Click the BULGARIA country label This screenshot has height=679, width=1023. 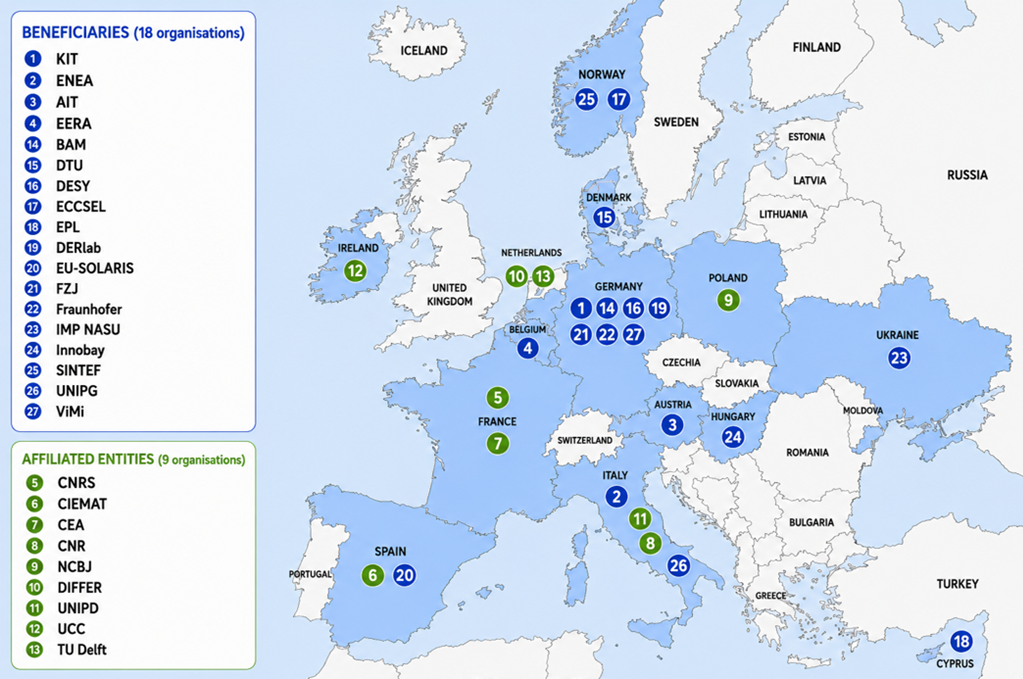tap(812, 522)
